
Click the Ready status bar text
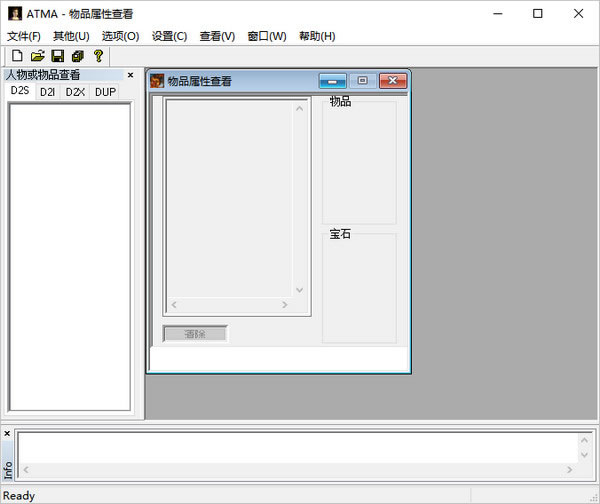pyautogui.click(x=19, y=496)
